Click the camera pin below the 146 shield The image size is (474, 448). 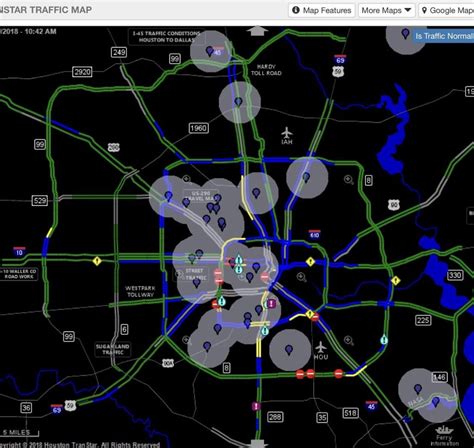[435, 402]
